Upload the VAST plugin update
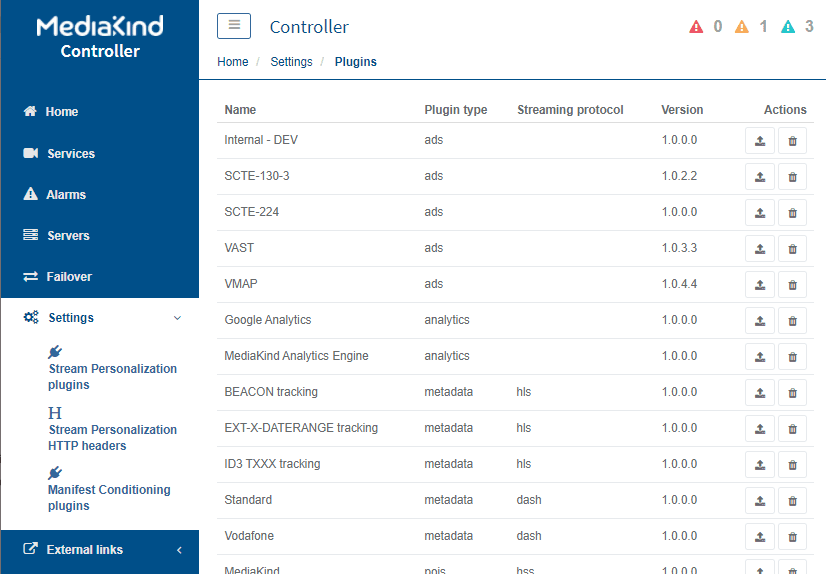 pyautogui.click(x=760, y=249)
